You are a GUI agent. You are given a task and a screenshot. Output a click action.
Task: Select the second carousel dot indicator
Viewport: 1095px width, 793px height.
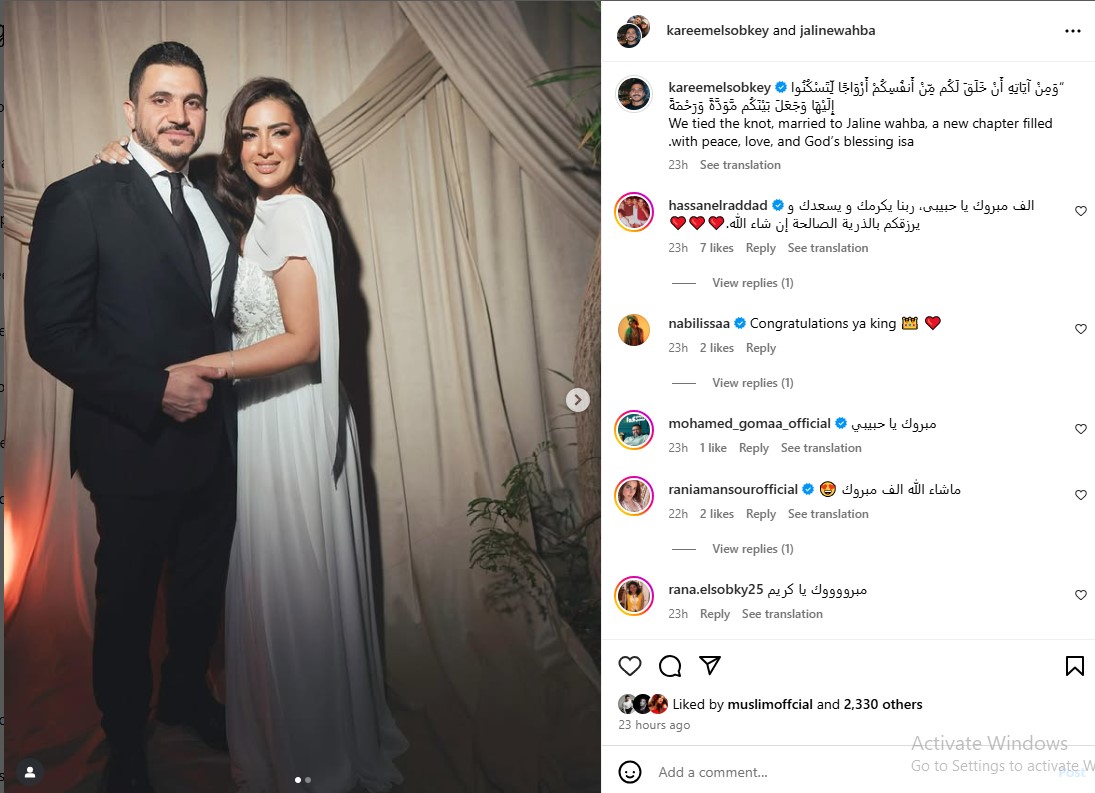click(308, 780)
